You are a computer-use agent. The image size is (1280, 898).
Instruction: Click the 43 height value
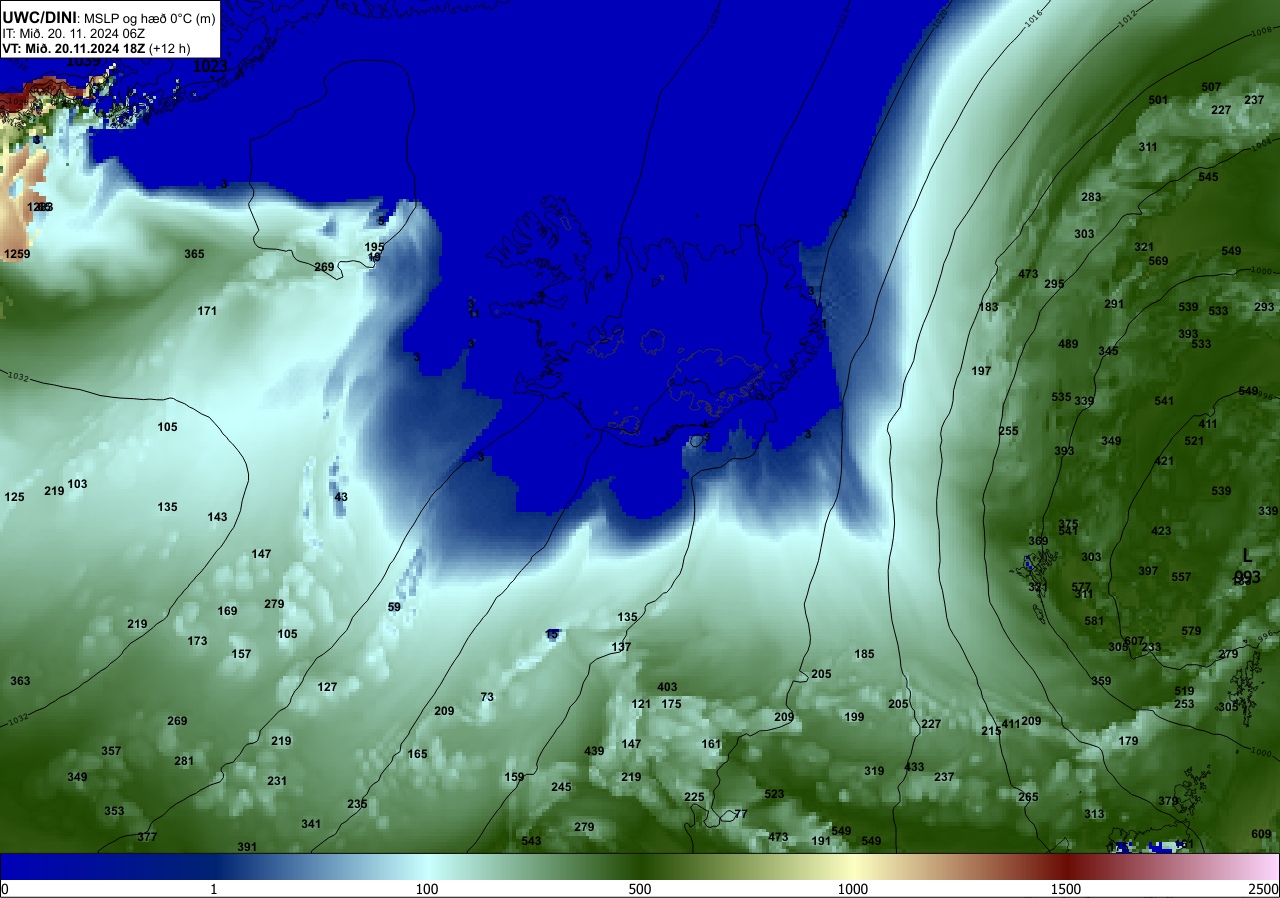tap(341, 497)
